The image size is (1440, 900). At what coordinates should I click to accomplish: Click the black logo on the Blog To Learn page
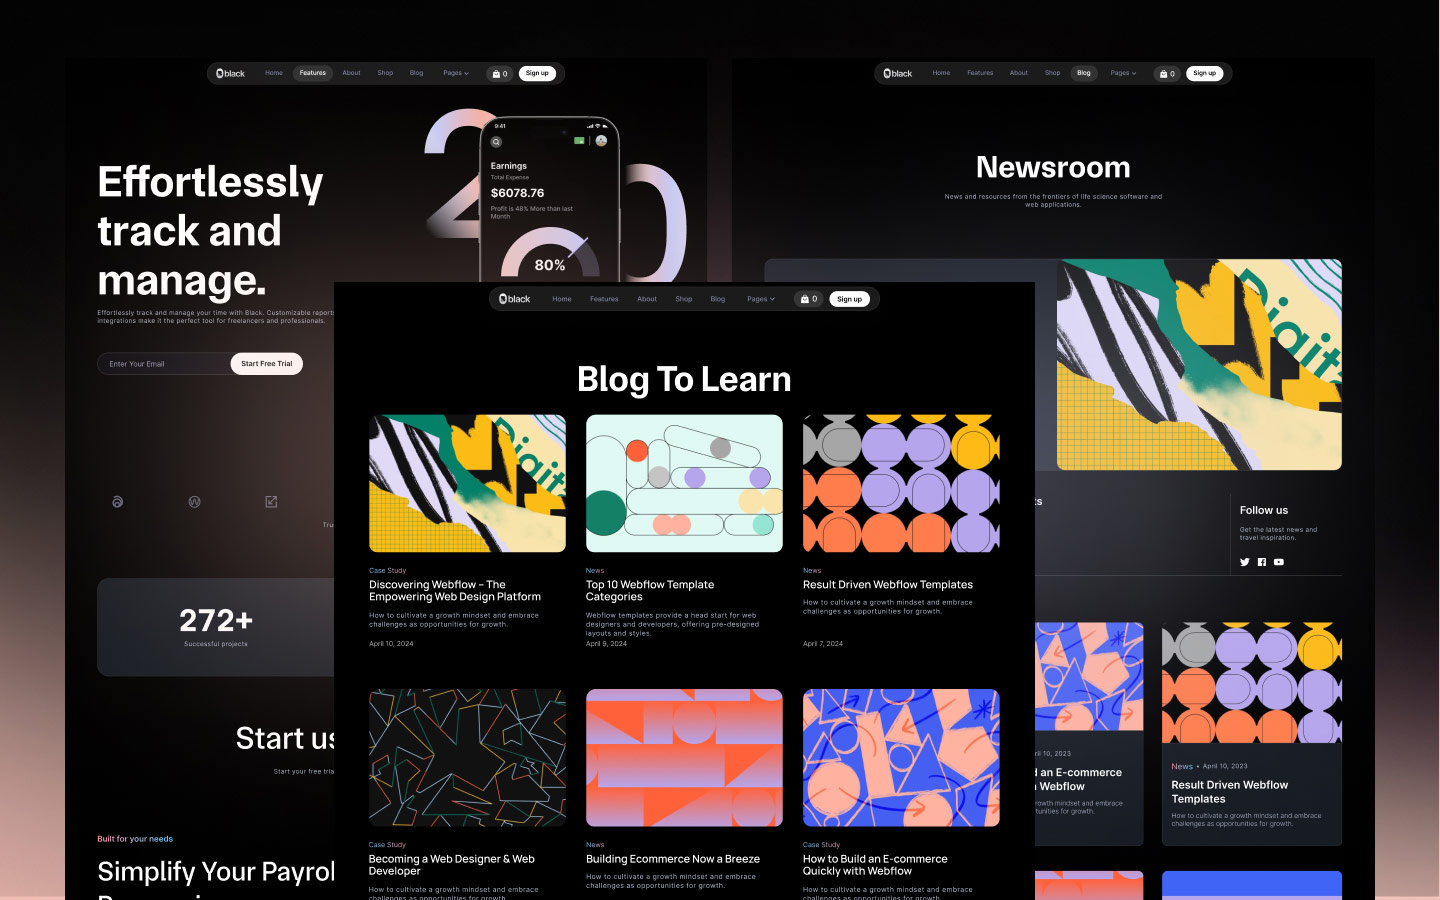[514, 299]
